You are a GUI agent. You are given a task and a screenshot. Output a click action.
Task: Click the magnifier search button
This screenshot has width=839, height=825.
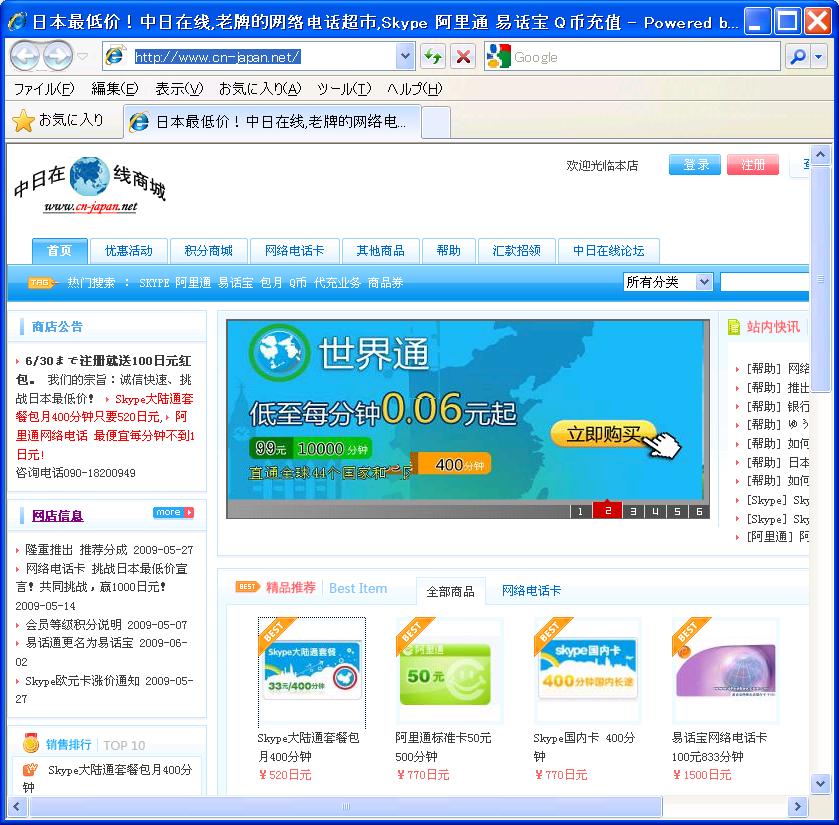point(797,56)
